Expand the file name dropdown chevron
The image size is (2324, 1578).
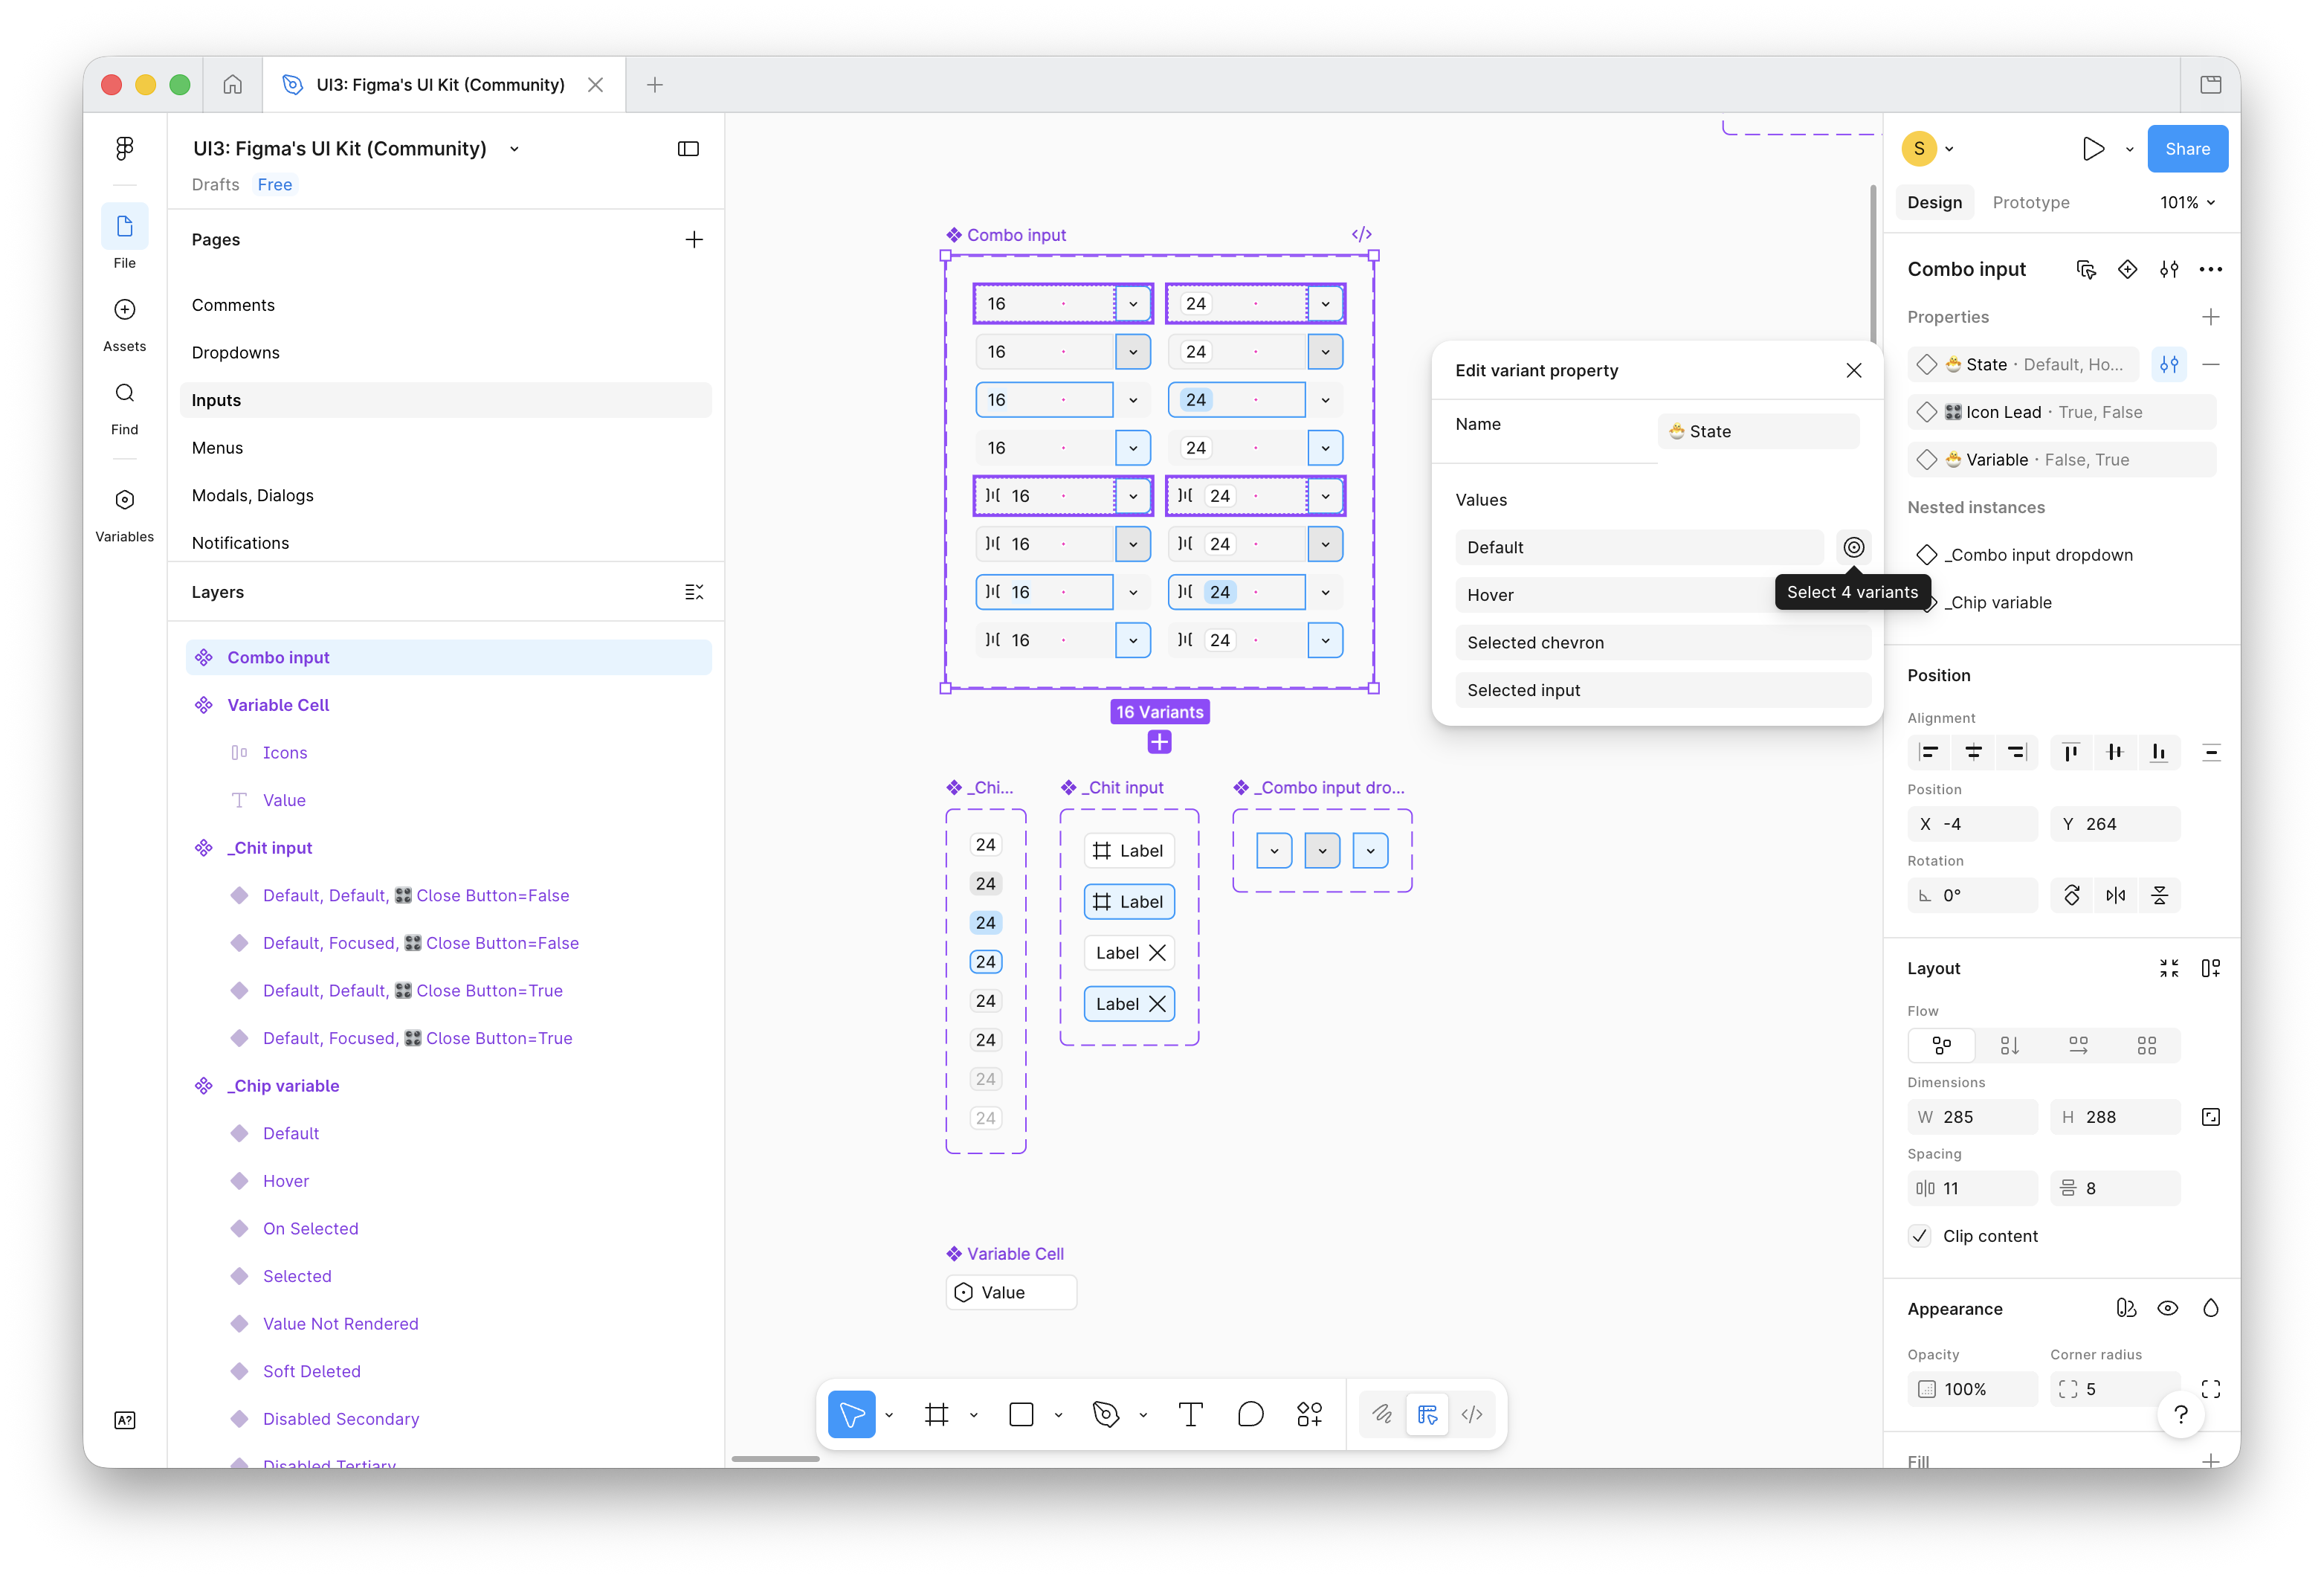click(x=514, y=149)
